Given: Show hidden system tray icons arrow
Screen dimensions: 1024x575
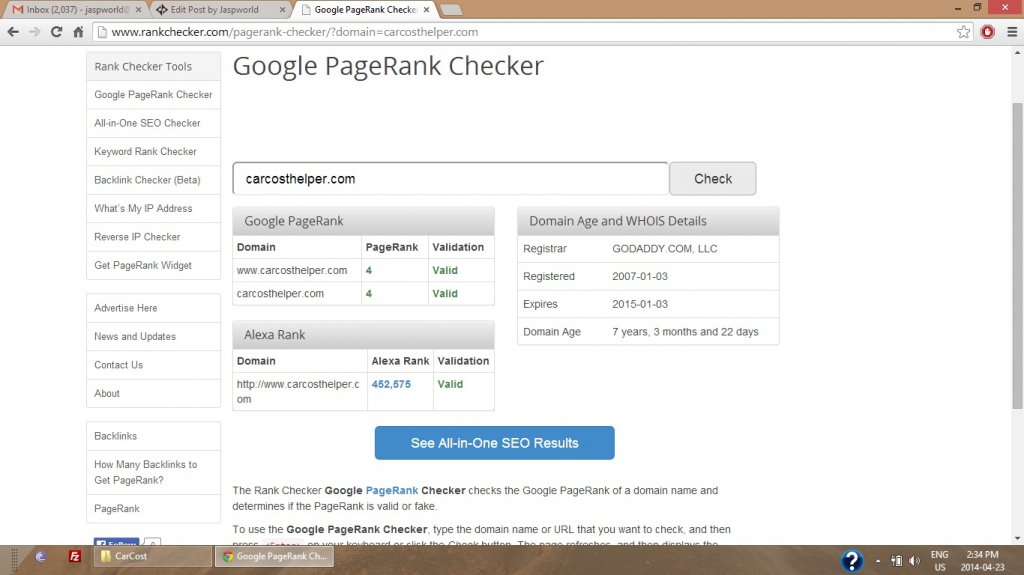Looking at the screenshot, I should coord(878,561).
